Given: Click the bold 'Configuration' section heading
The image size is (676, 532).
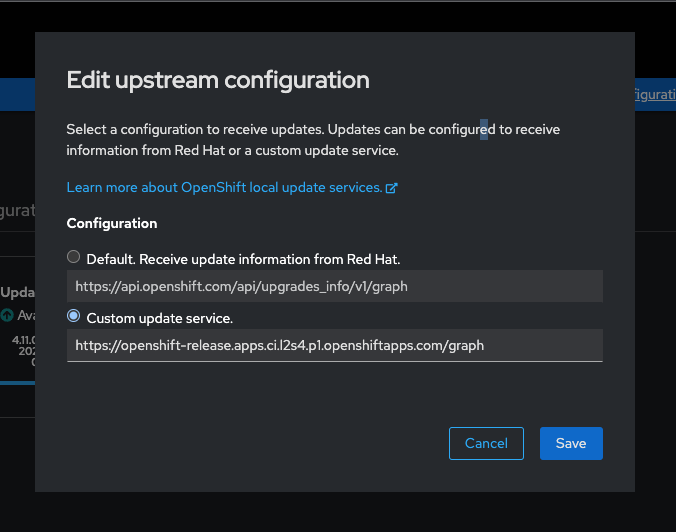Looking at the screenshot, I should (x=112, y=223).
